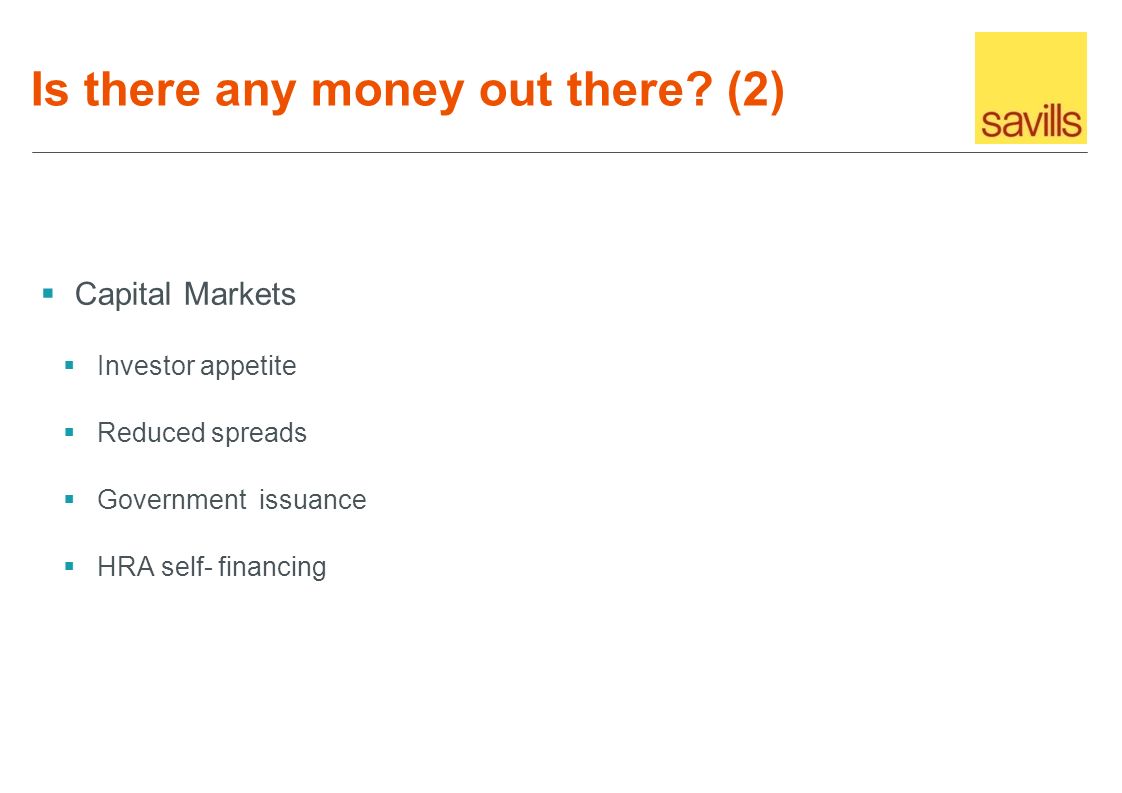Click the bullet marker beside HRA self-financing
Image resolution: width=1122 pixels, height=793 pixels.
[x=69, y=566]
